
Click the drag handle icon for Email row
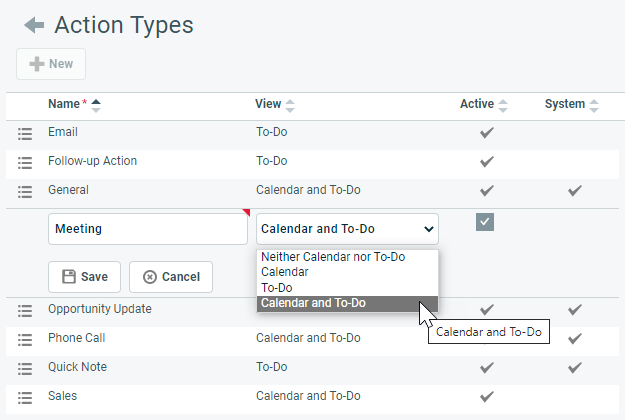coord(25,133)
